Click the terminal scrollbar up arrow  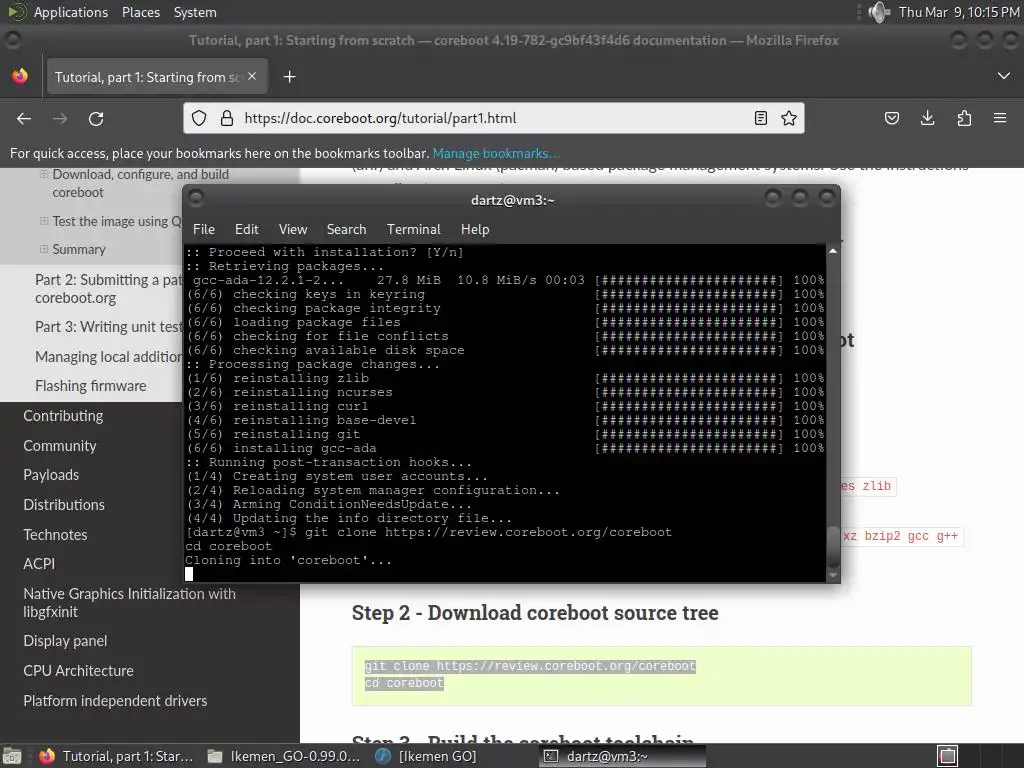tap(833, 251)
